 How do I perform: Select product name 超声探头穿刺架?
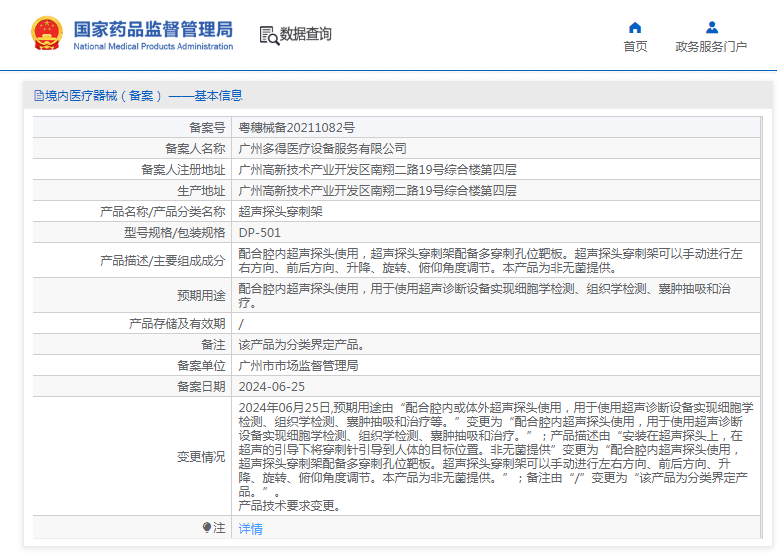click(280, 212)
